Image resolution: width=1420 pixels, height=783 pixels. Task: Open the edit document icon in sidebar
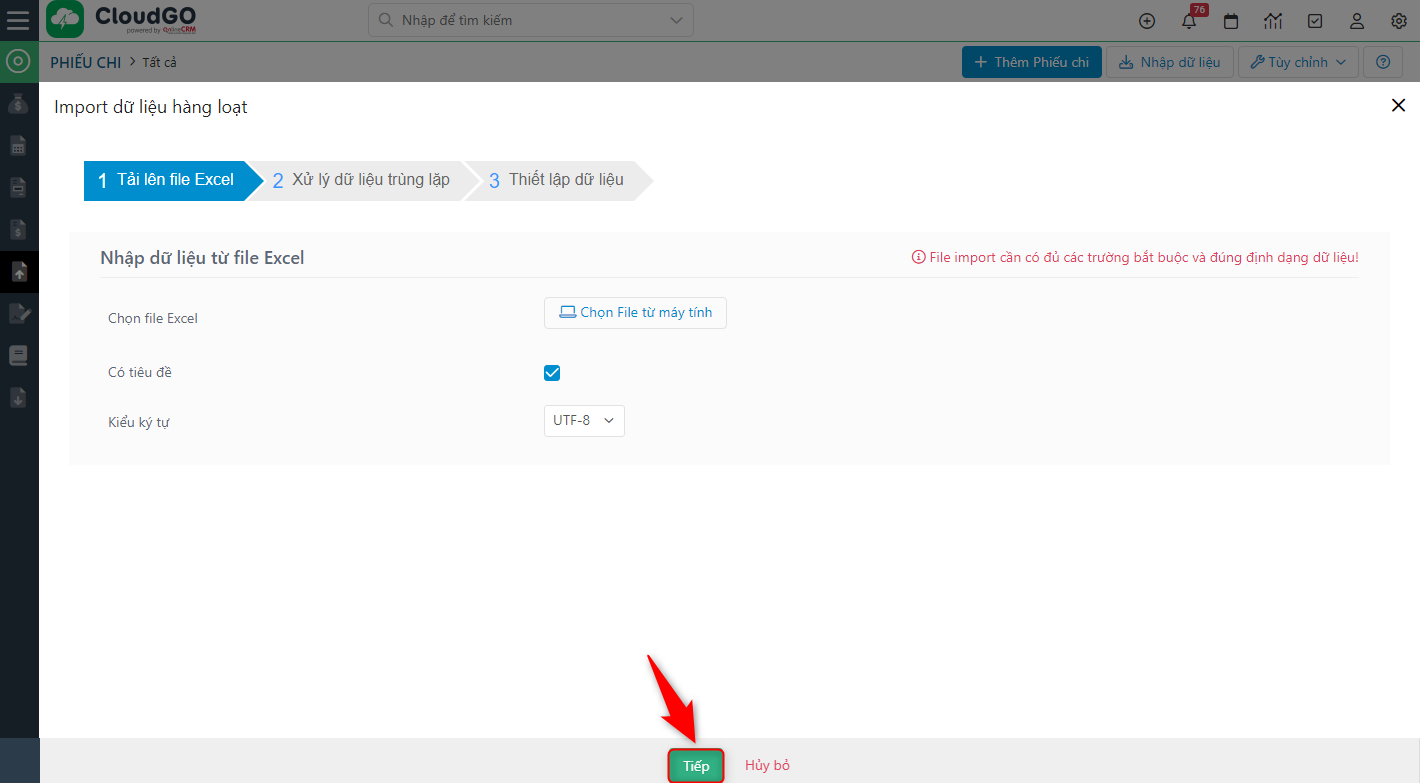click(18, 313)
